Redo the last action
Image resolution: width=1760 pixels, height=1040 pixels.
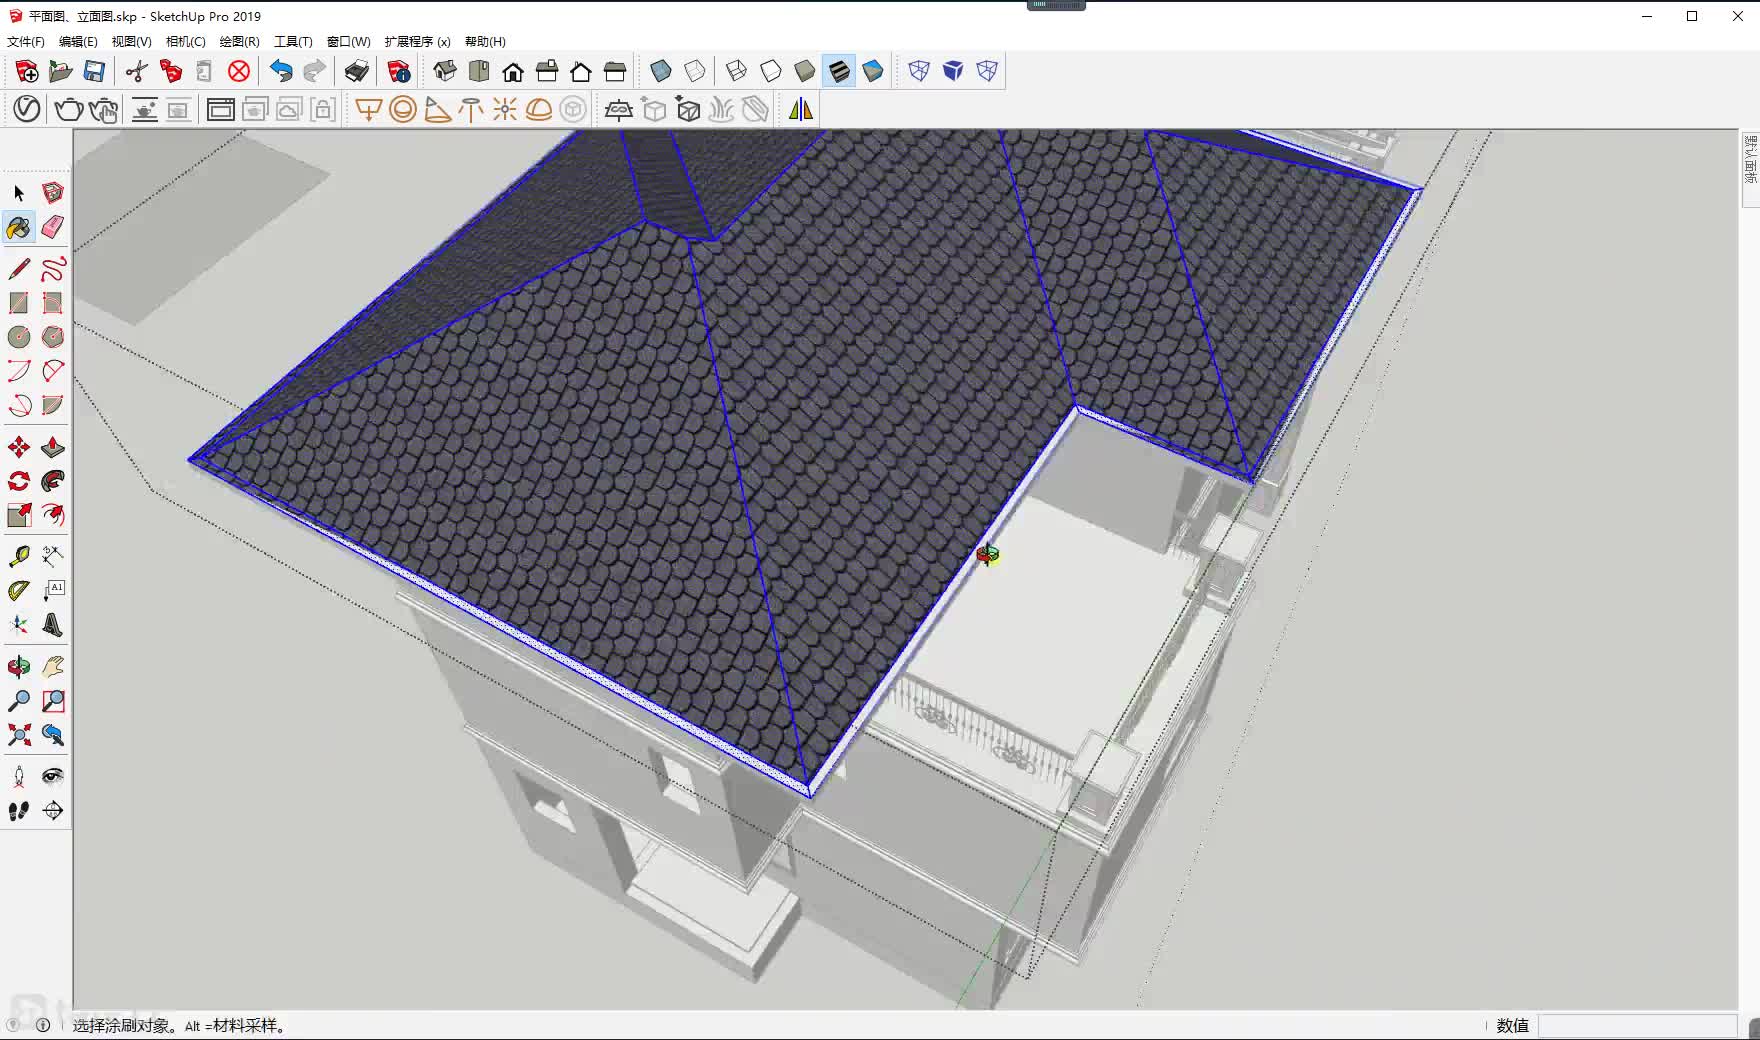(314, 71)
